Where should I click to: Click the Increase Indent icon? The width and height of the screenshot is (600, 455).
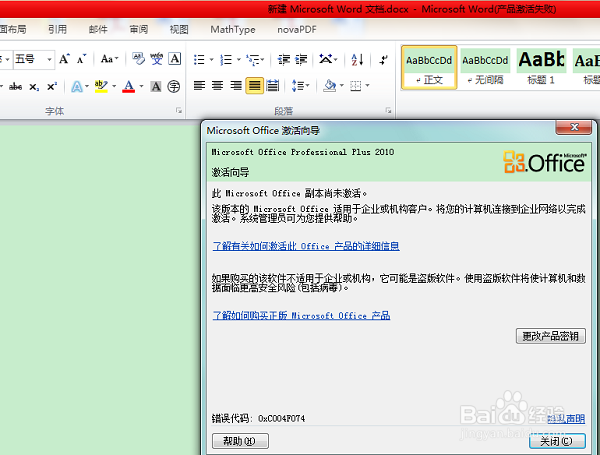[301, 60]
